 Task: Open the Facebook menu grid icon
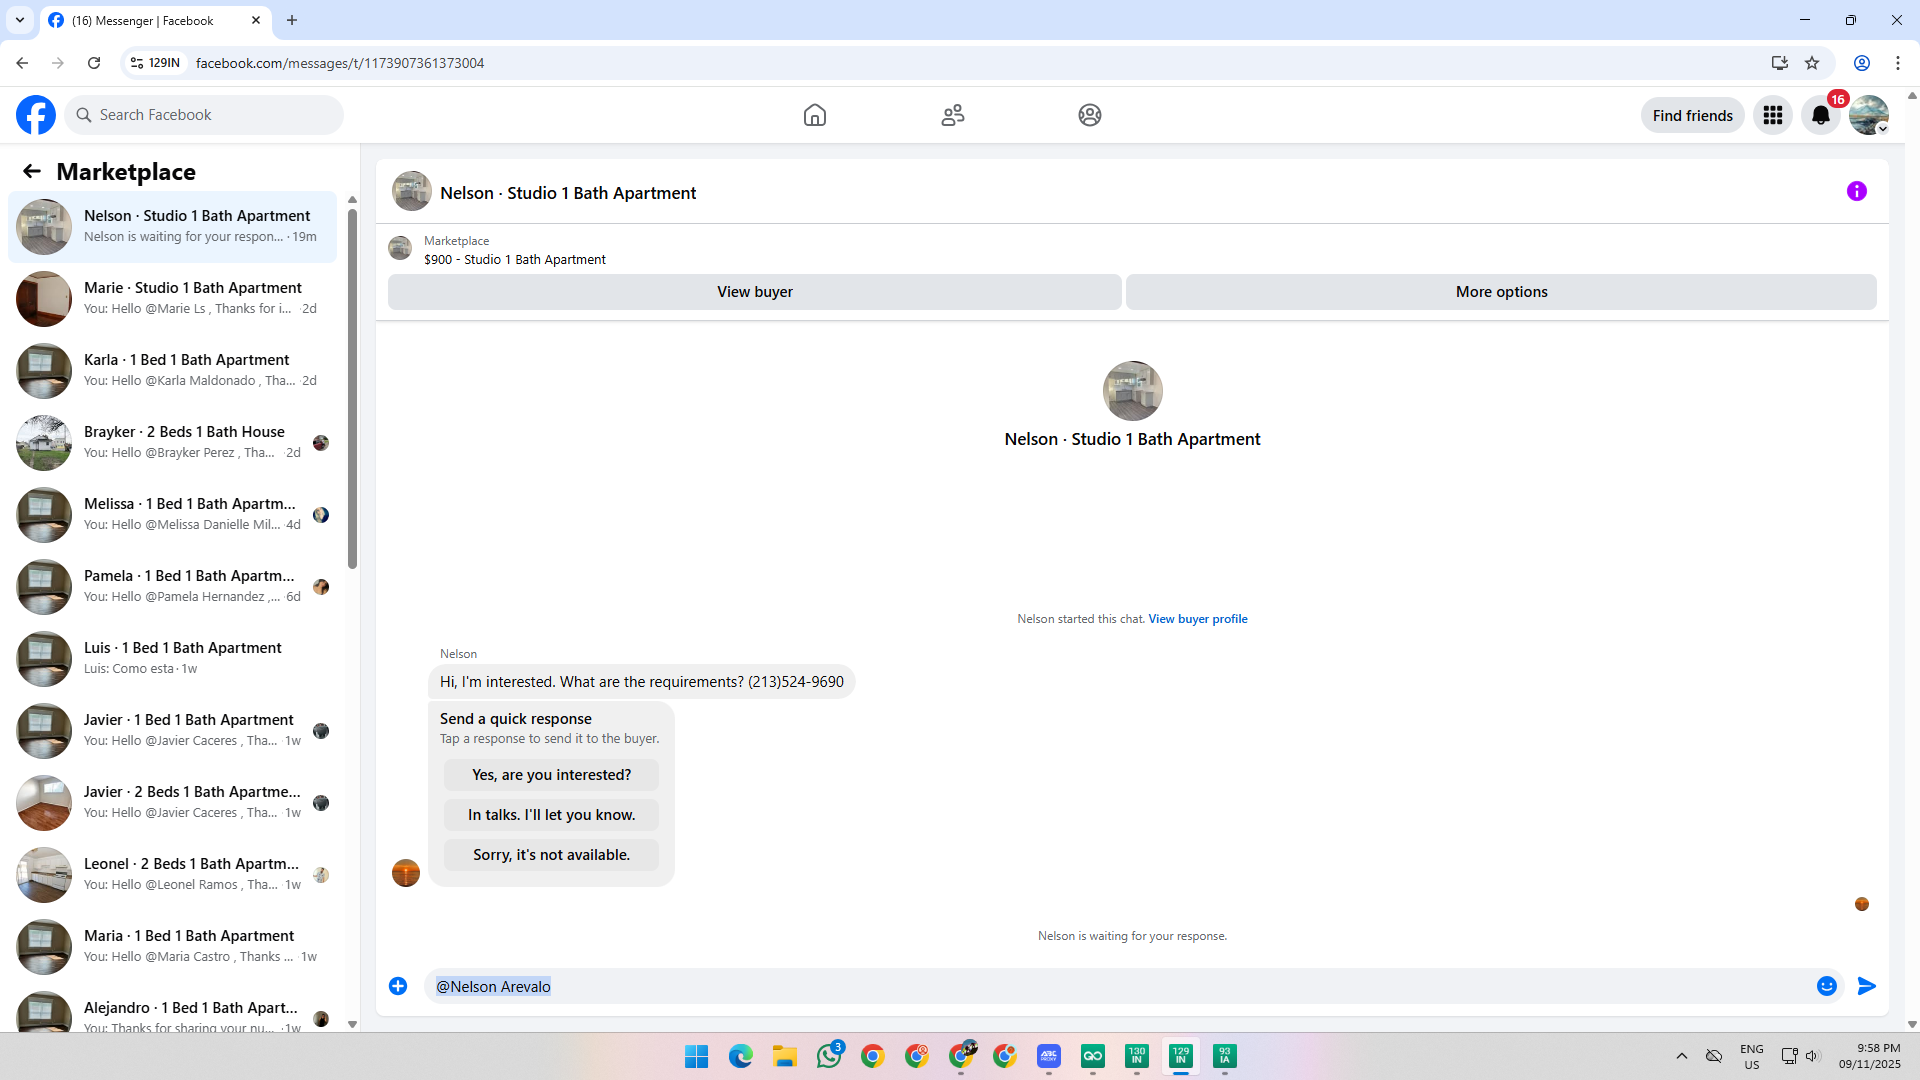click(x=1773, y=115)
